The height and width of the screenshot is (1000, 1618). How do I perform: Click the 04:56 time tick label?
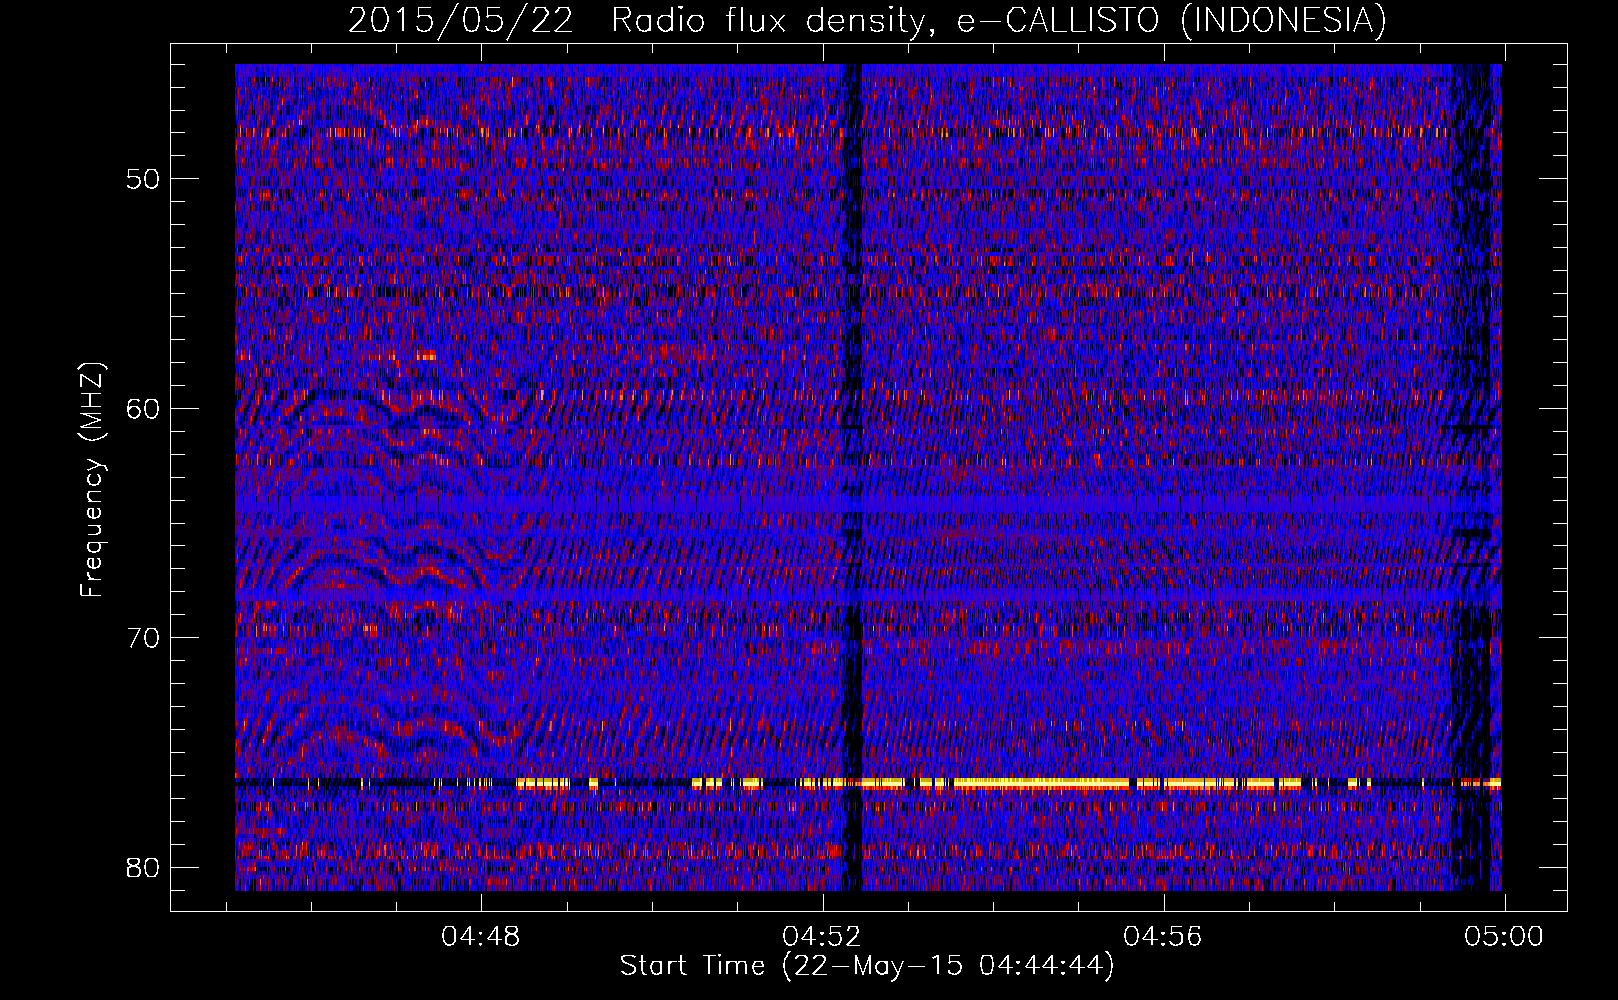pos(1164,937)
